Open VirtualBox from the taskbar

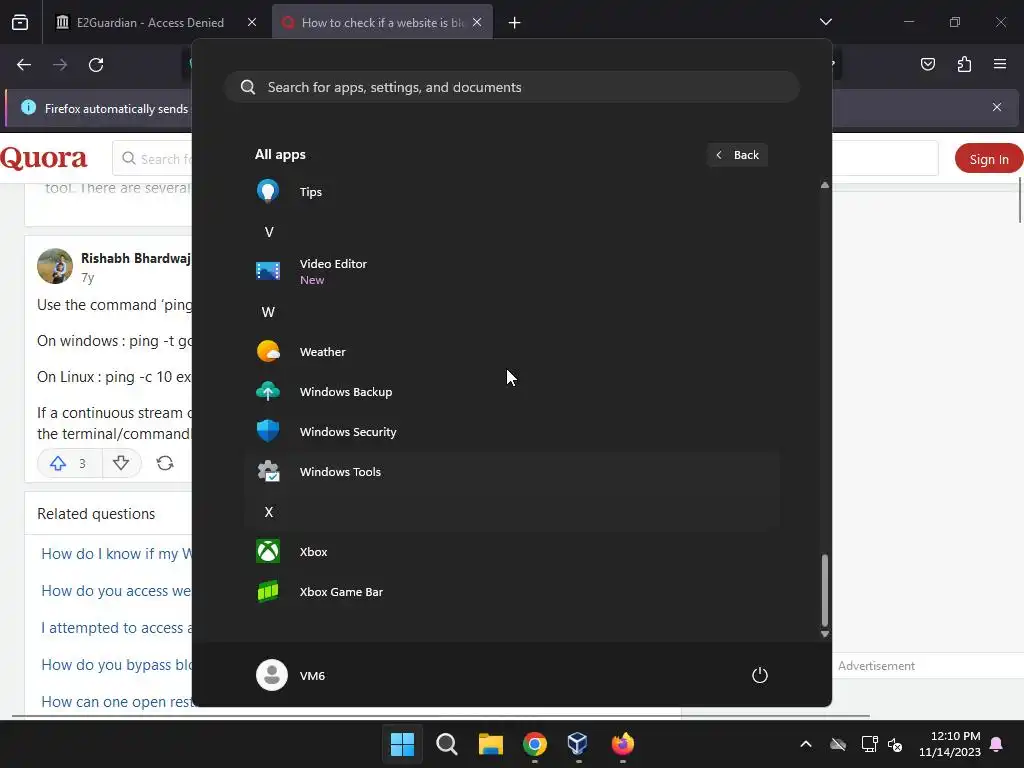tap(578, 744)
